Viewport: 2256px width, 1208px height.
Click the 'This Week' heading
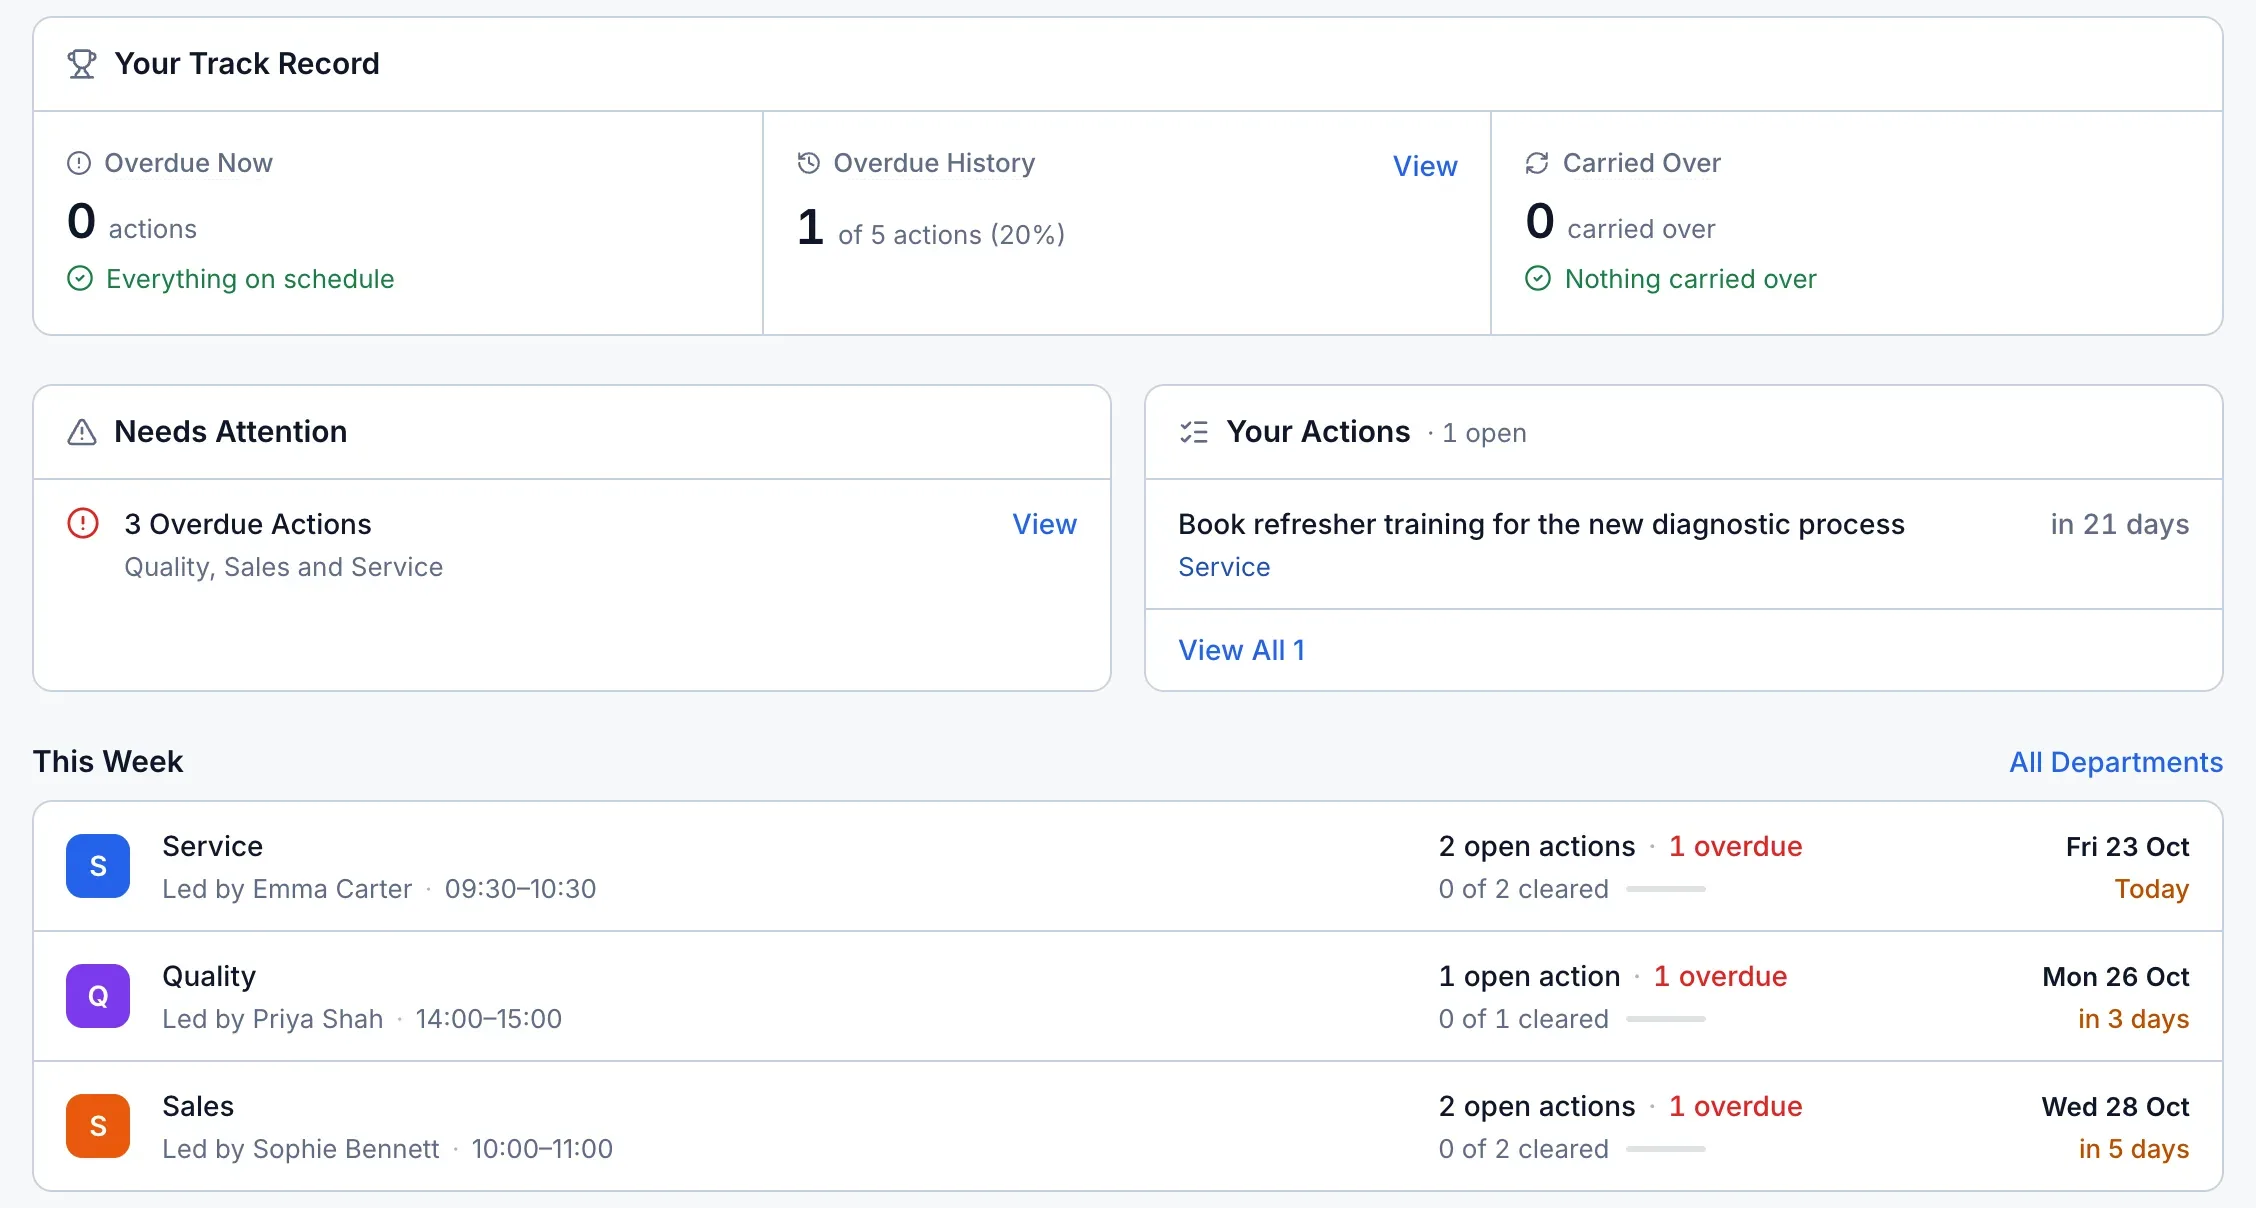(108, 761)
